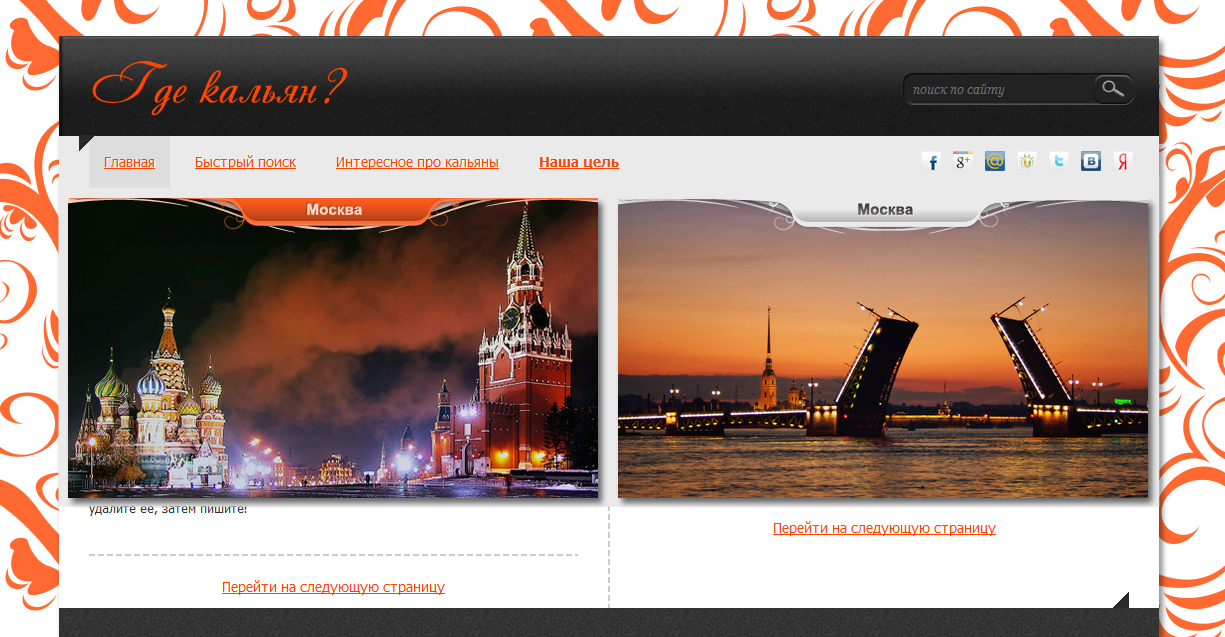Open the «Быстрый поиск» menu item

(x=245, y=162)
